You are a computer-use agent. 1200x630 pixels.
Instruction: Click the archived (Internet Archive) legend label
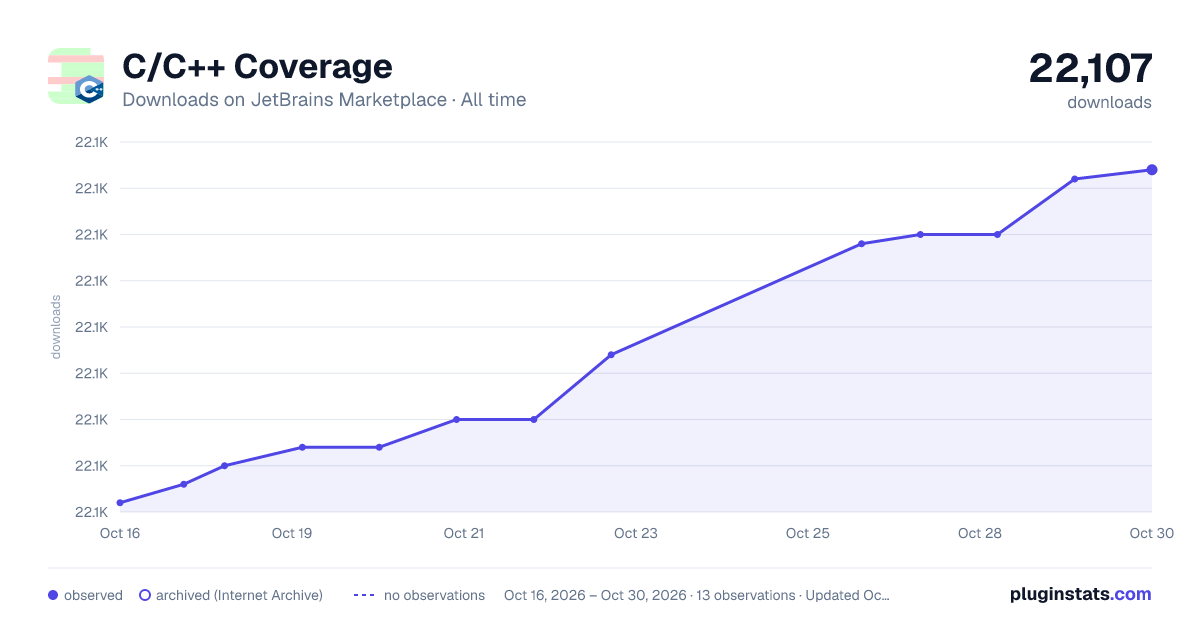239,595
